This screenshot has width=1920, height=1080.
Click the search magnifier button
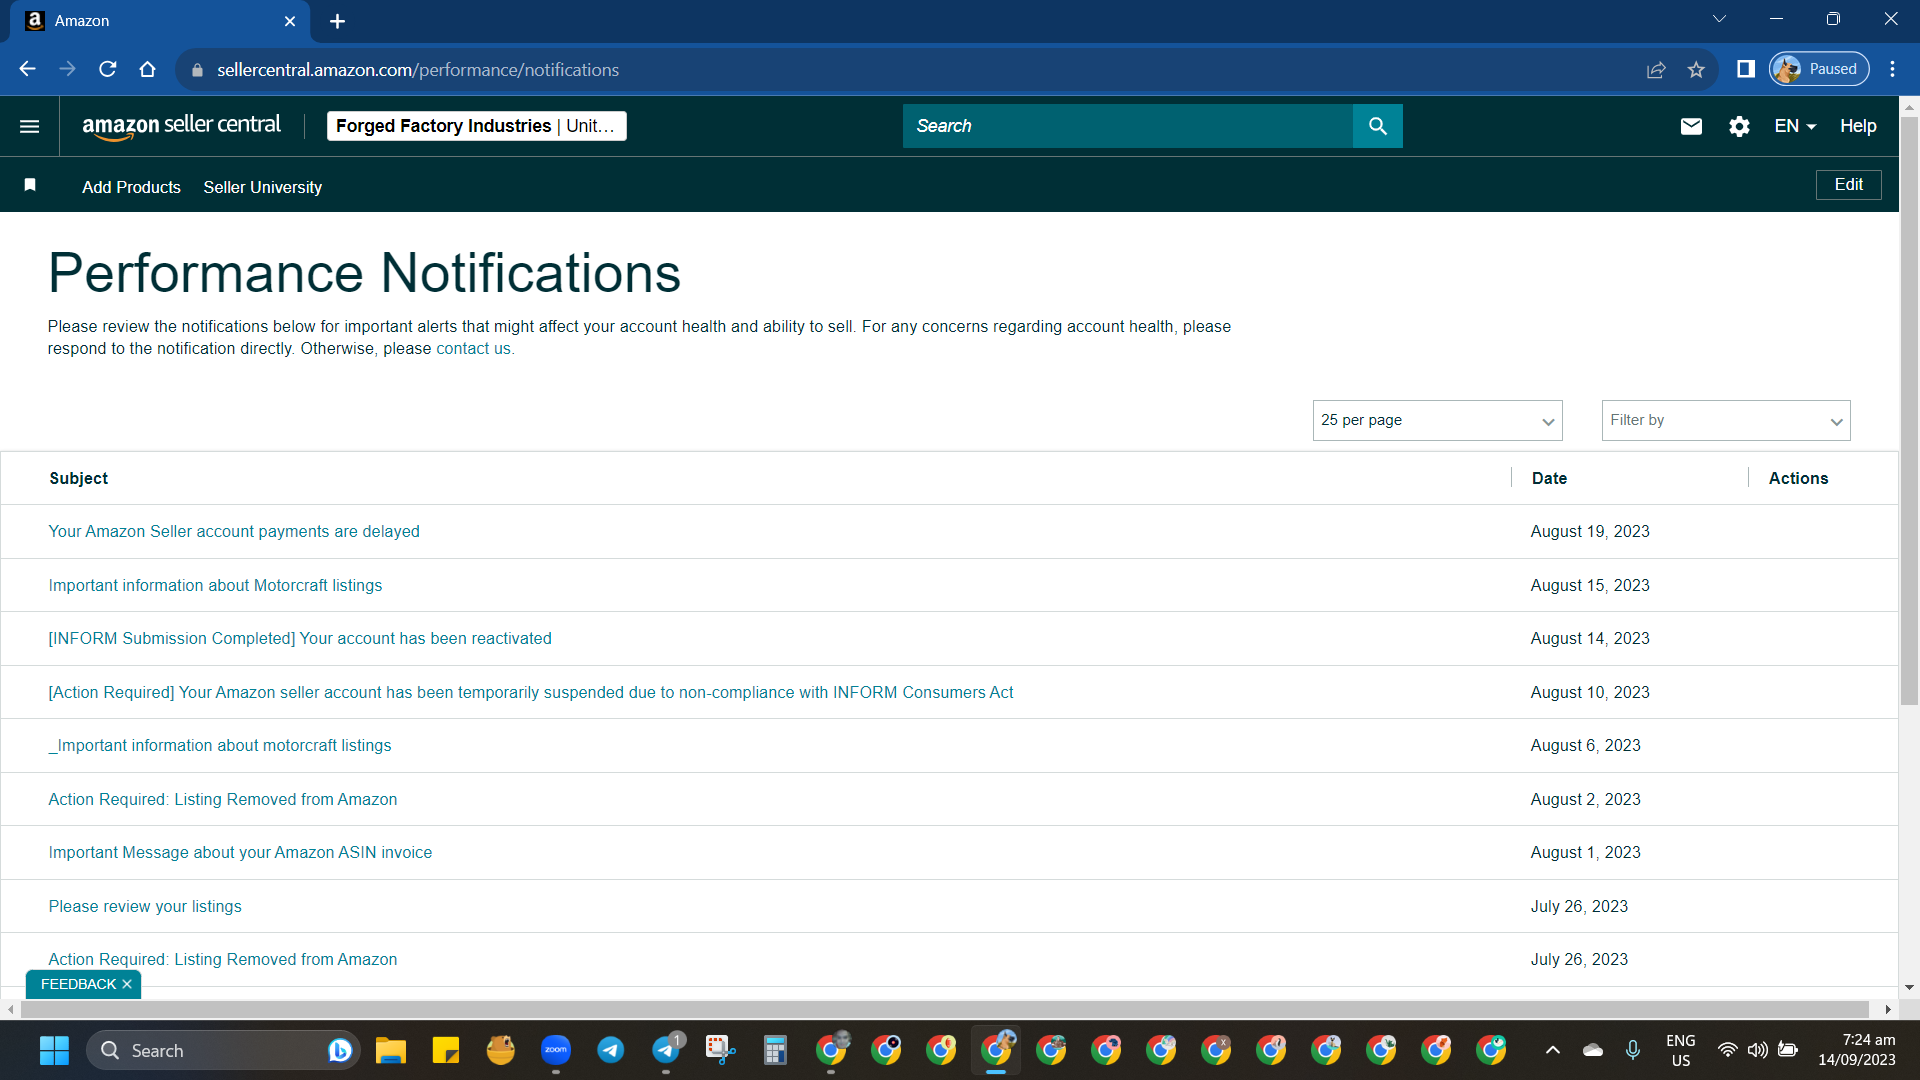1378,126
